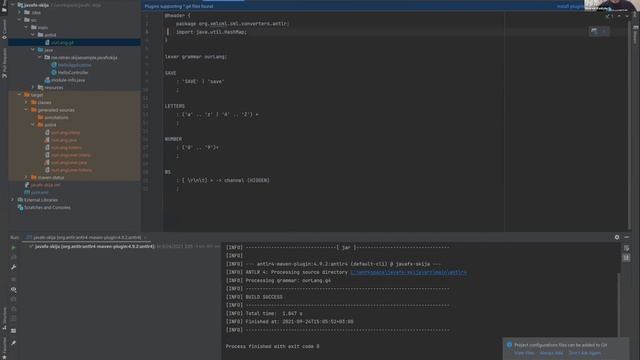Collapse the target folder
Screen dimensions: 640x360
click(19, 95)
